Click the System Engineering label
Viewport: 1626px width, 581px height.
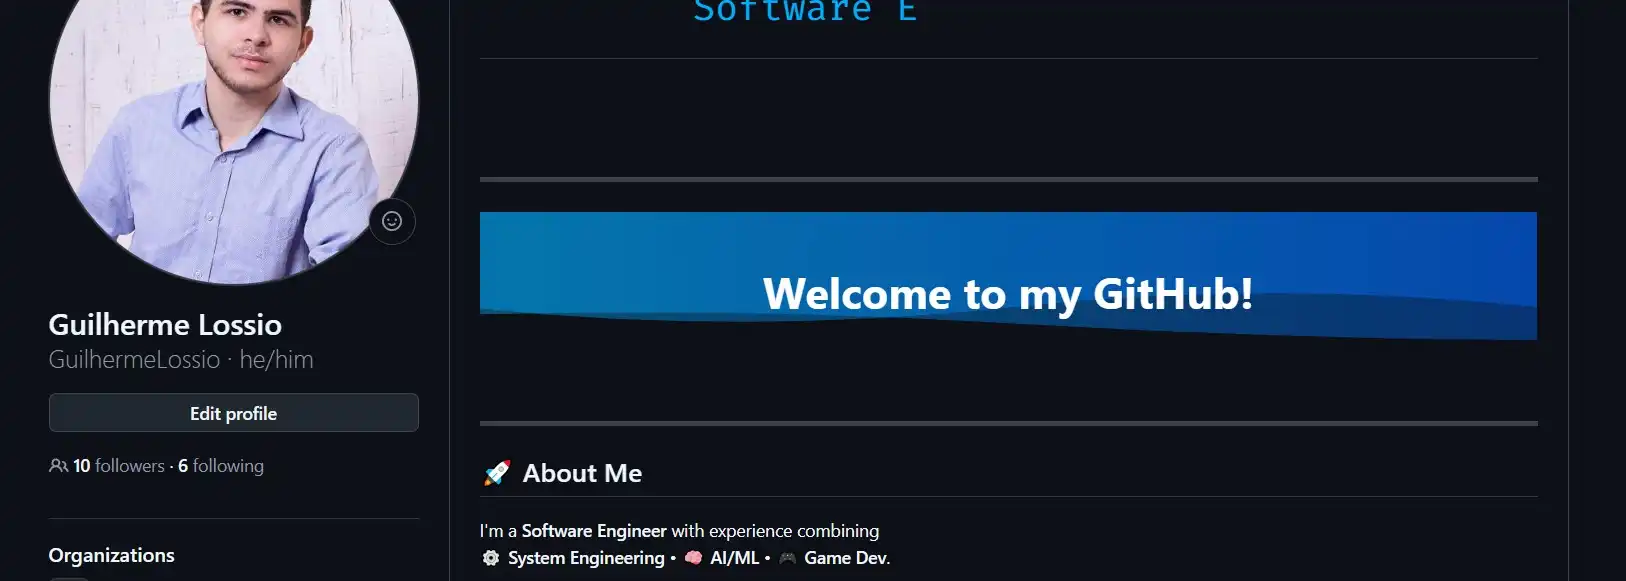(x=586, y=558)
